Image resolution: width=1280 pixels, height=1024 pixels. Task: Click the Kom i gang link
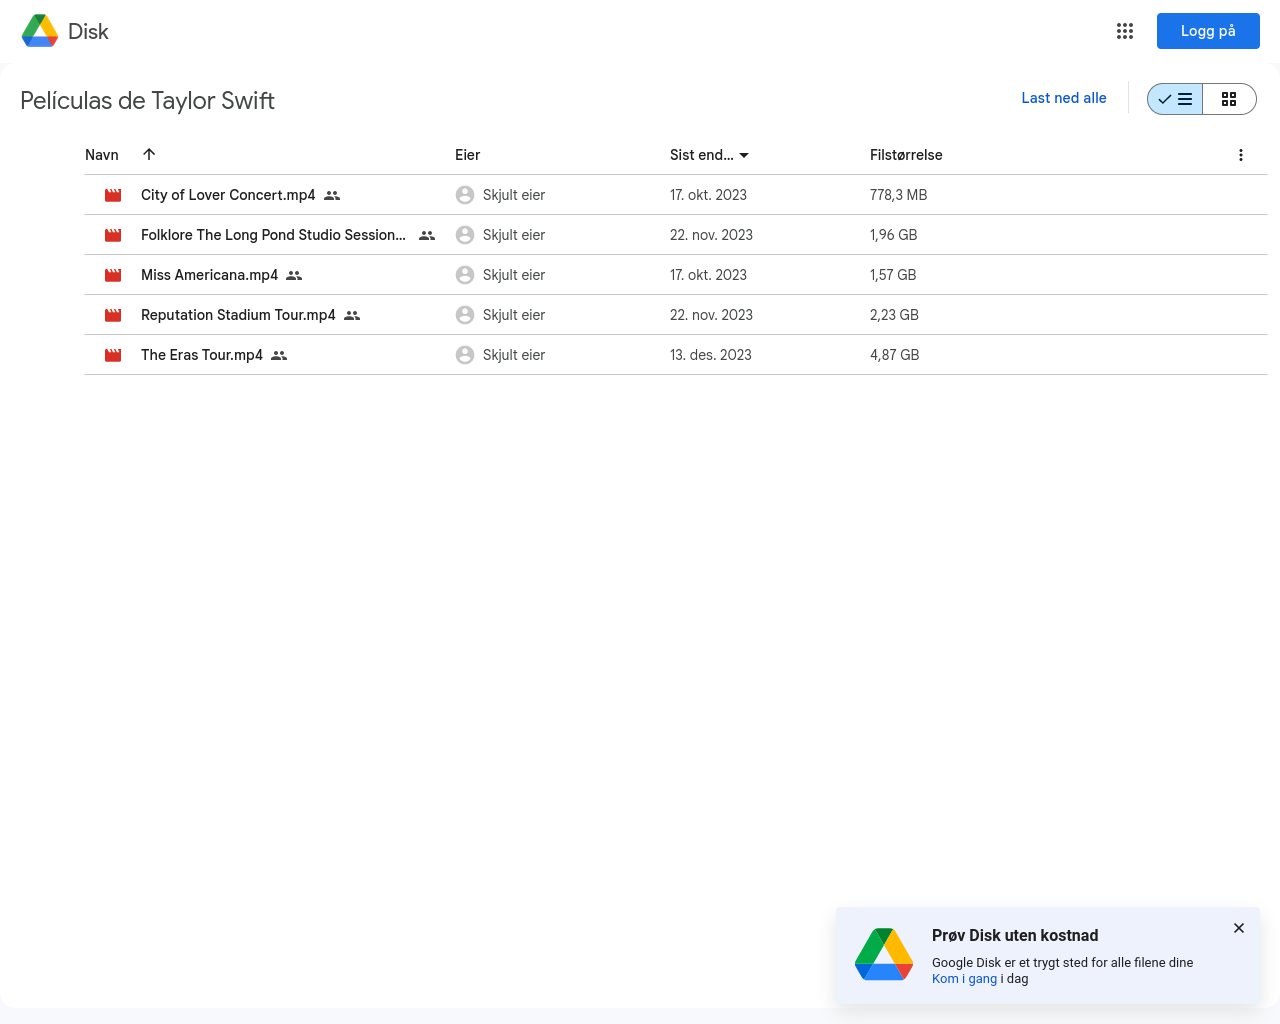(964, 979)
